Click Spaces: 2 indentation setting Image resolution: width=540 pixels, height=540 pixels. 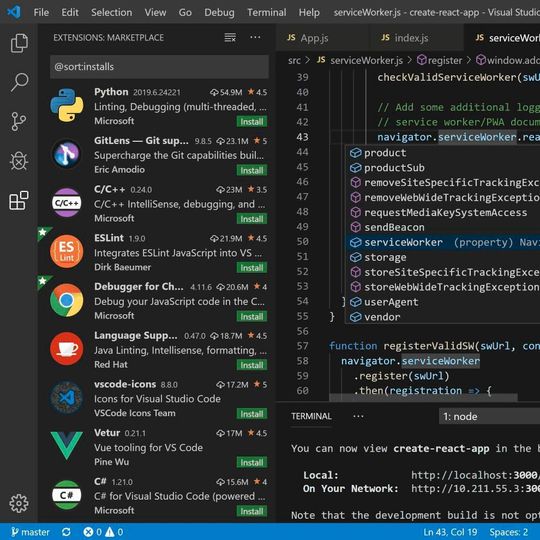pyautogui.click(x=509, y=532)
